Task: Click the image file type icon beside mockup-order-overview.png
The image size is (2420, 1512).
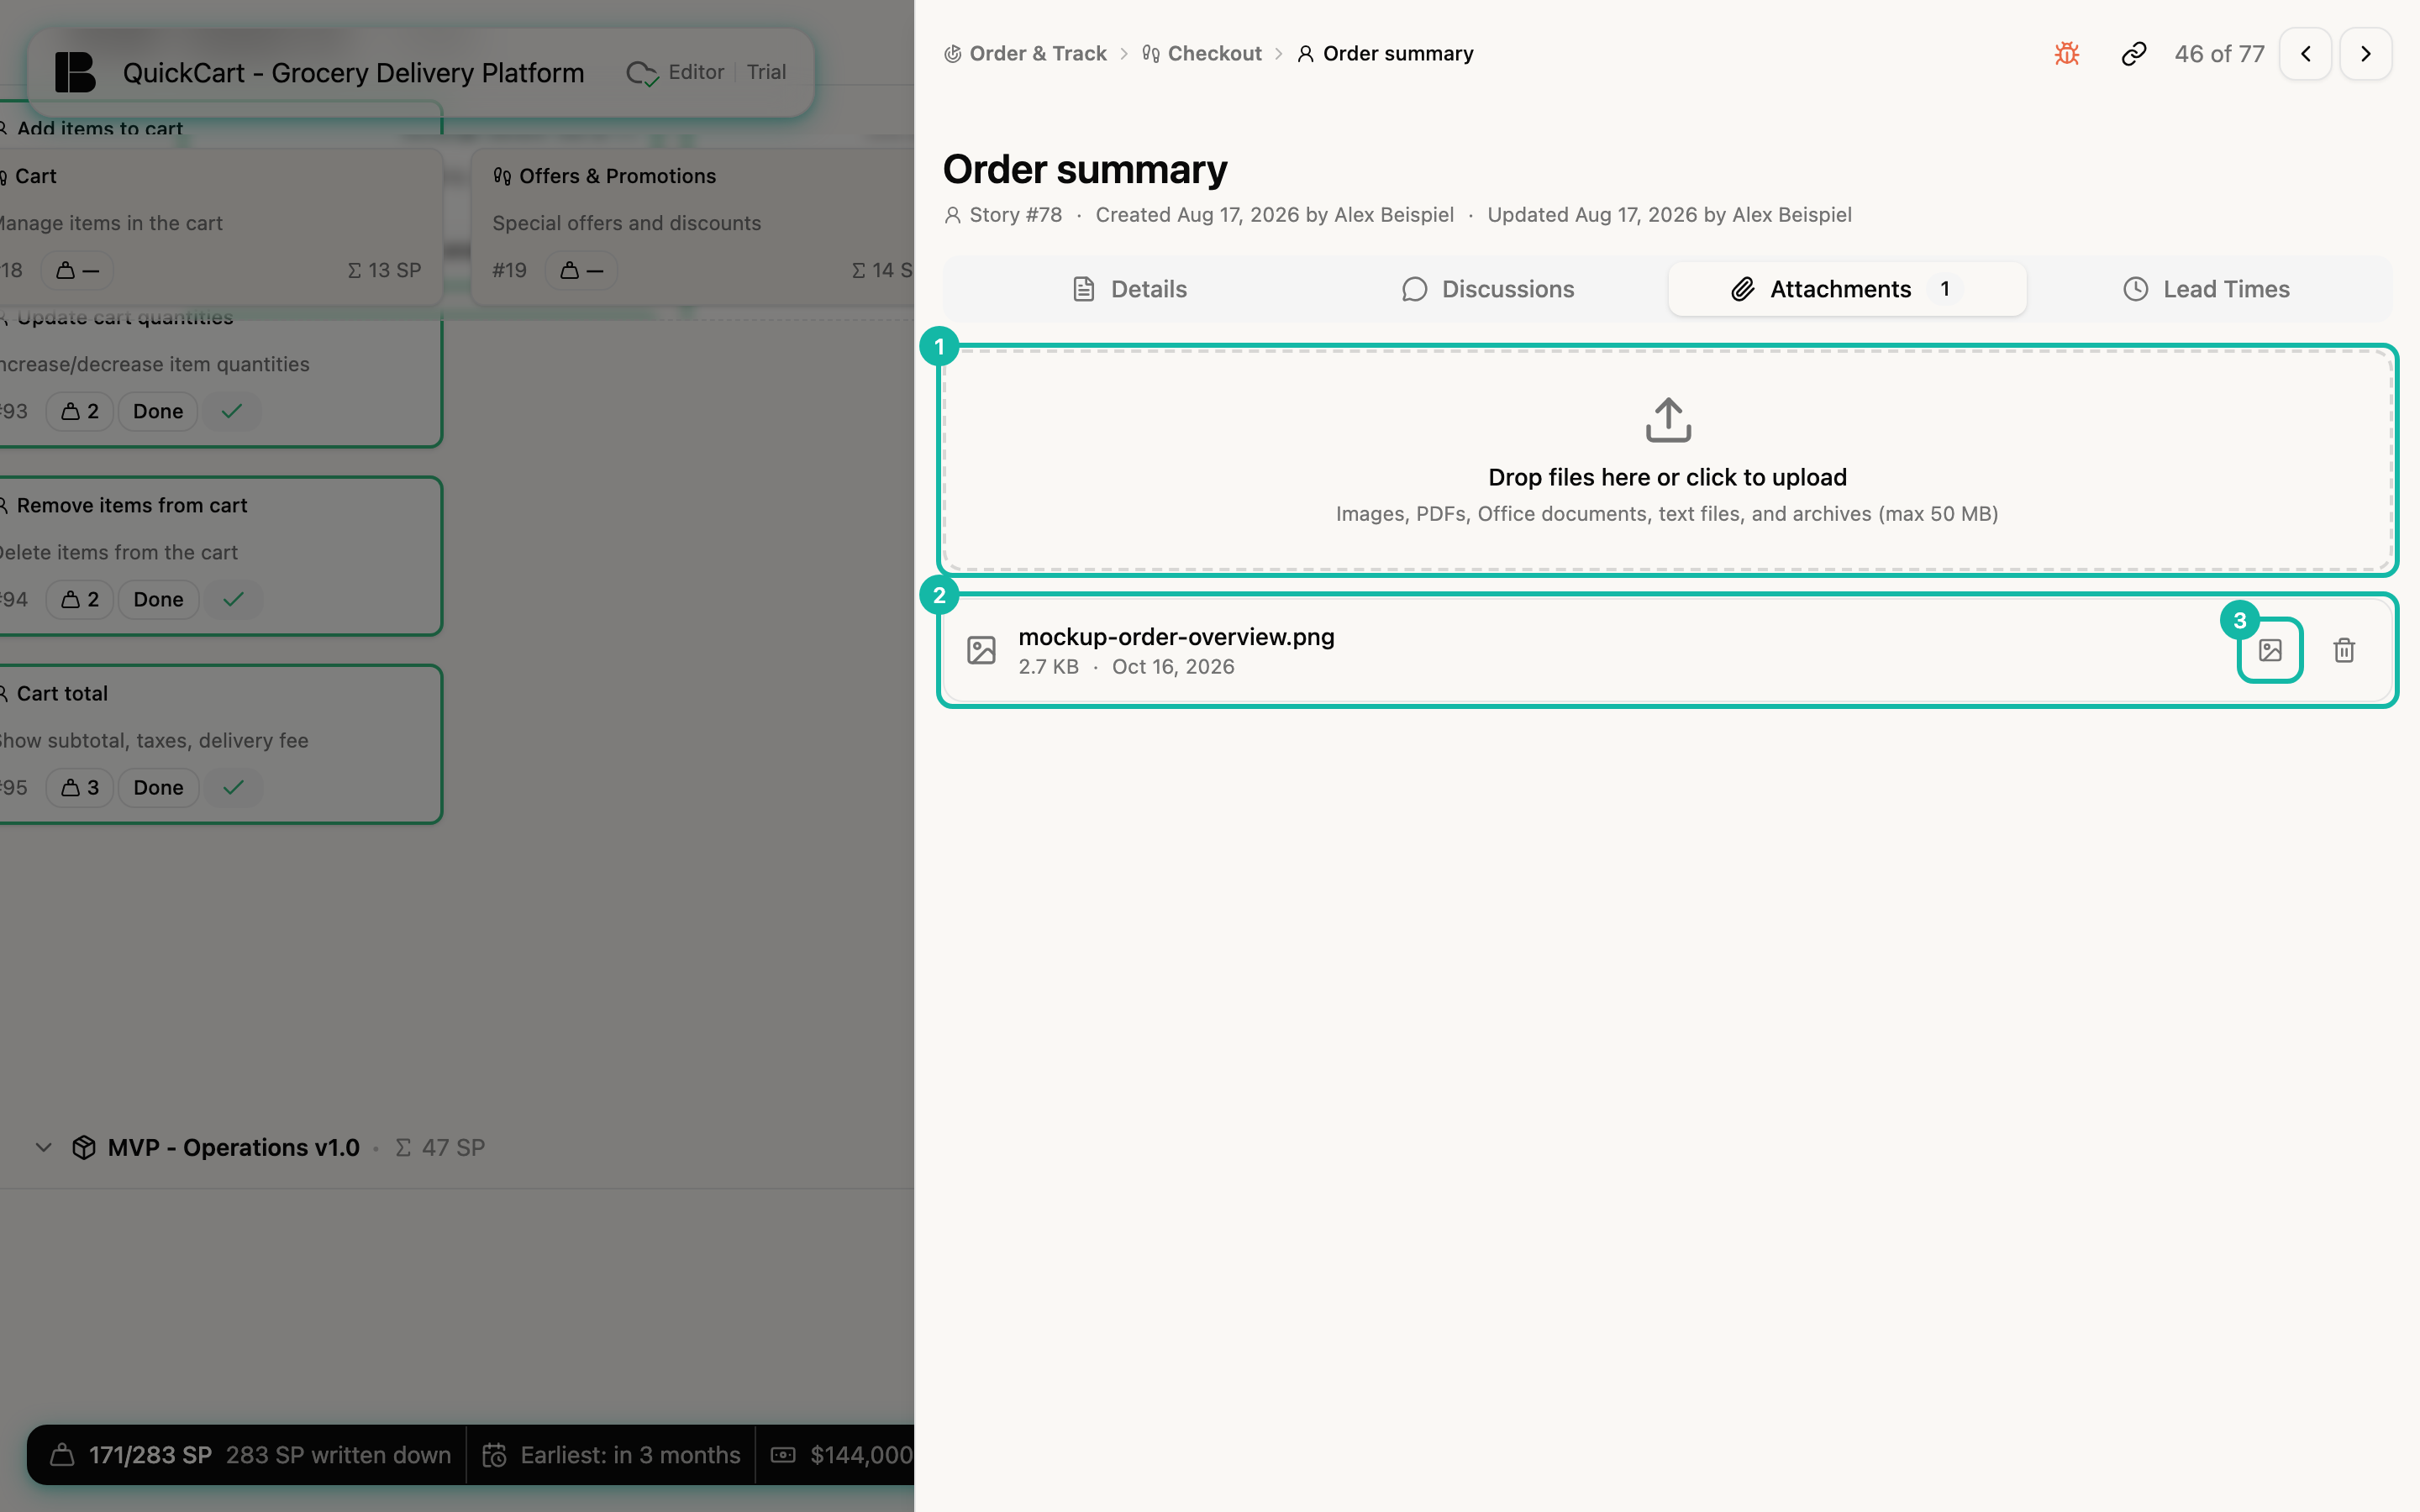Action: click(x=981, y=650)
